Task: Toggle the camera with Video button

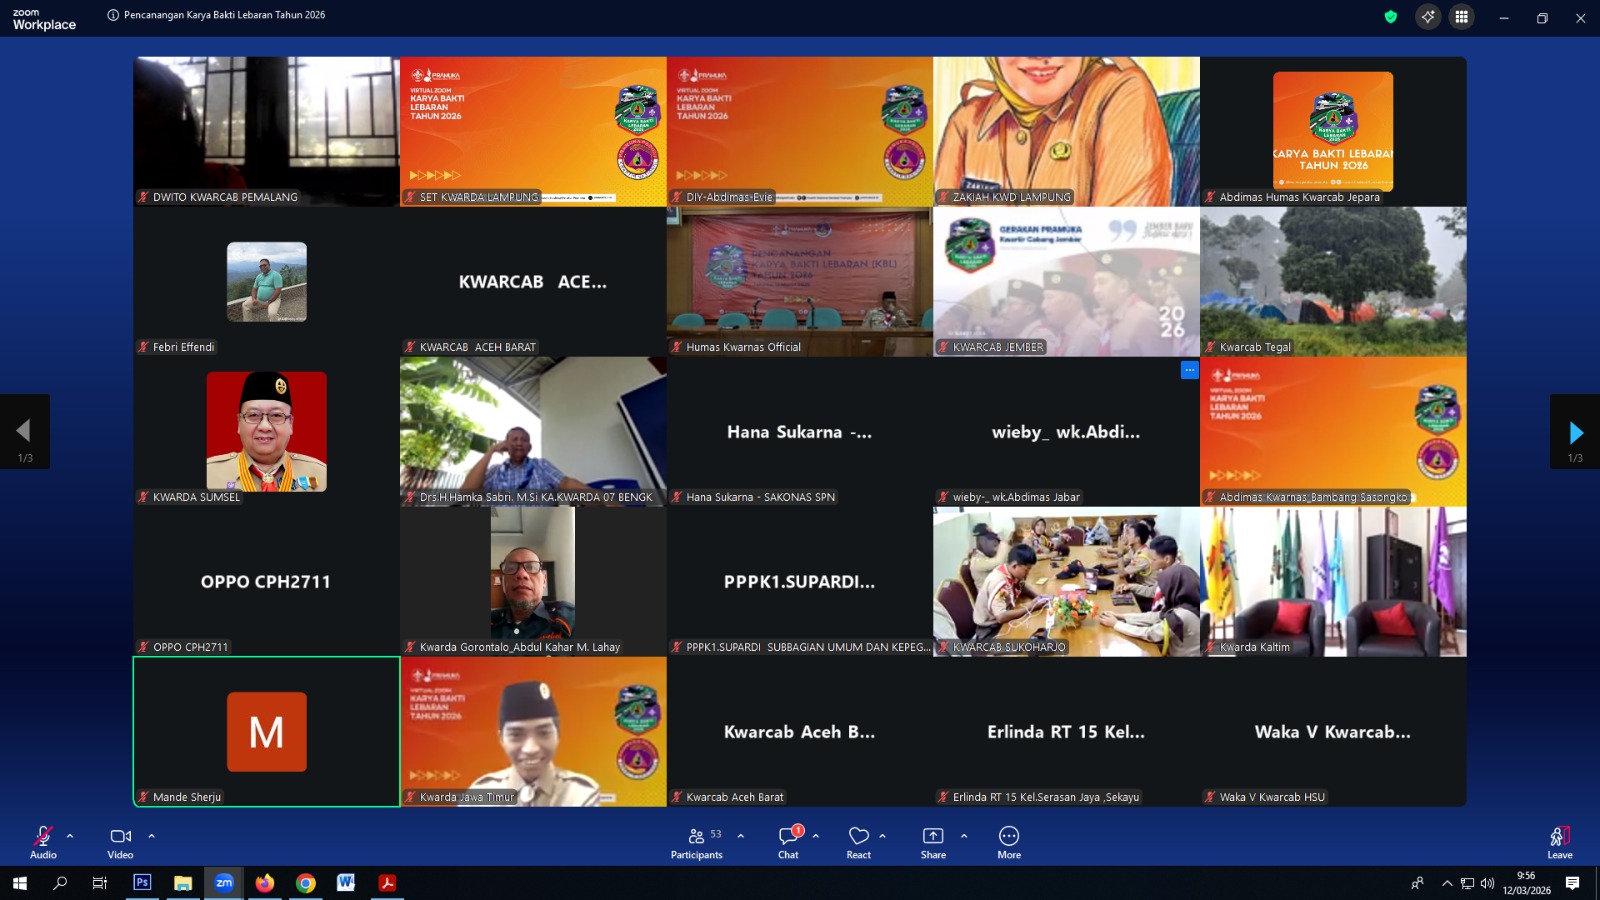Action: [120, 841]
